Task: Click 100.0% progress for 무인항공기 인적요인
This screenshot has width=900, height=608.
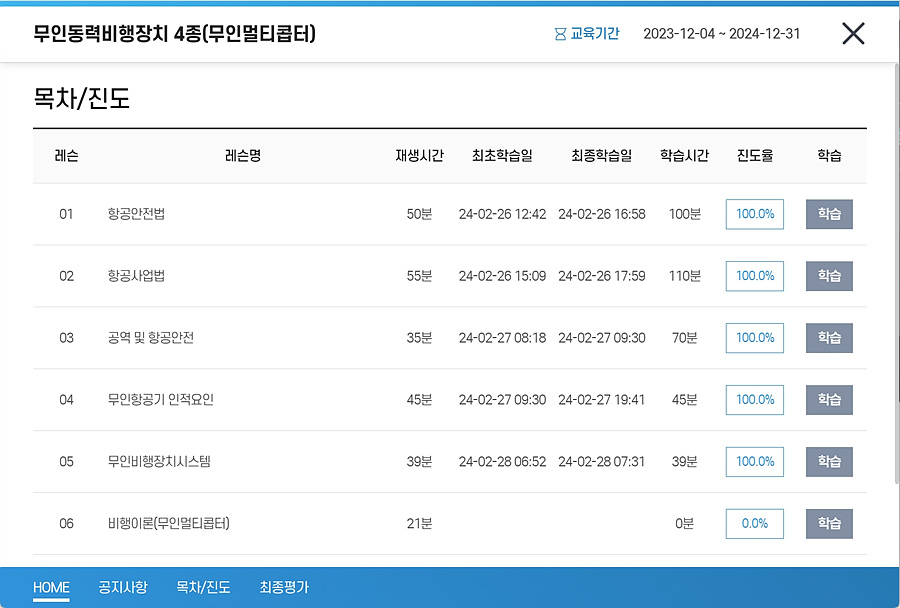Action: (755, 400)
